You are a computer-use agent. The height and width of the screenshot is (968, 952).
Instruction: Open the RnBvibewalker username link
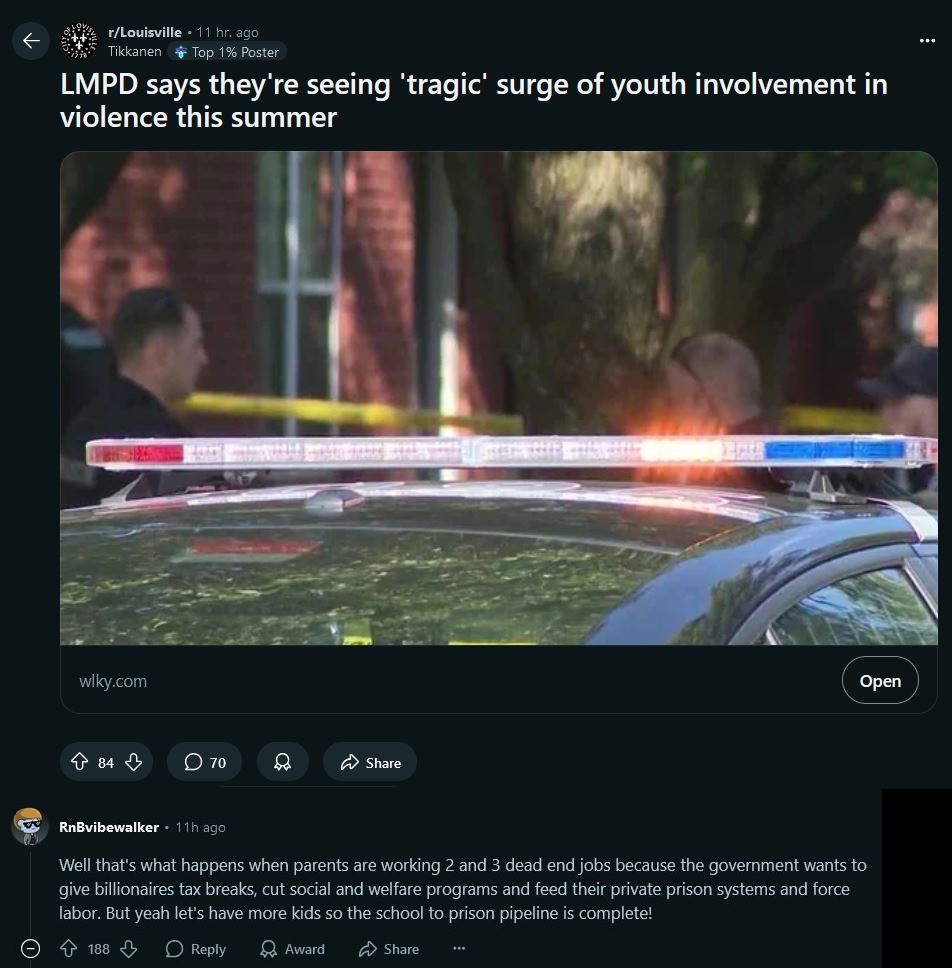pos(109,827)
